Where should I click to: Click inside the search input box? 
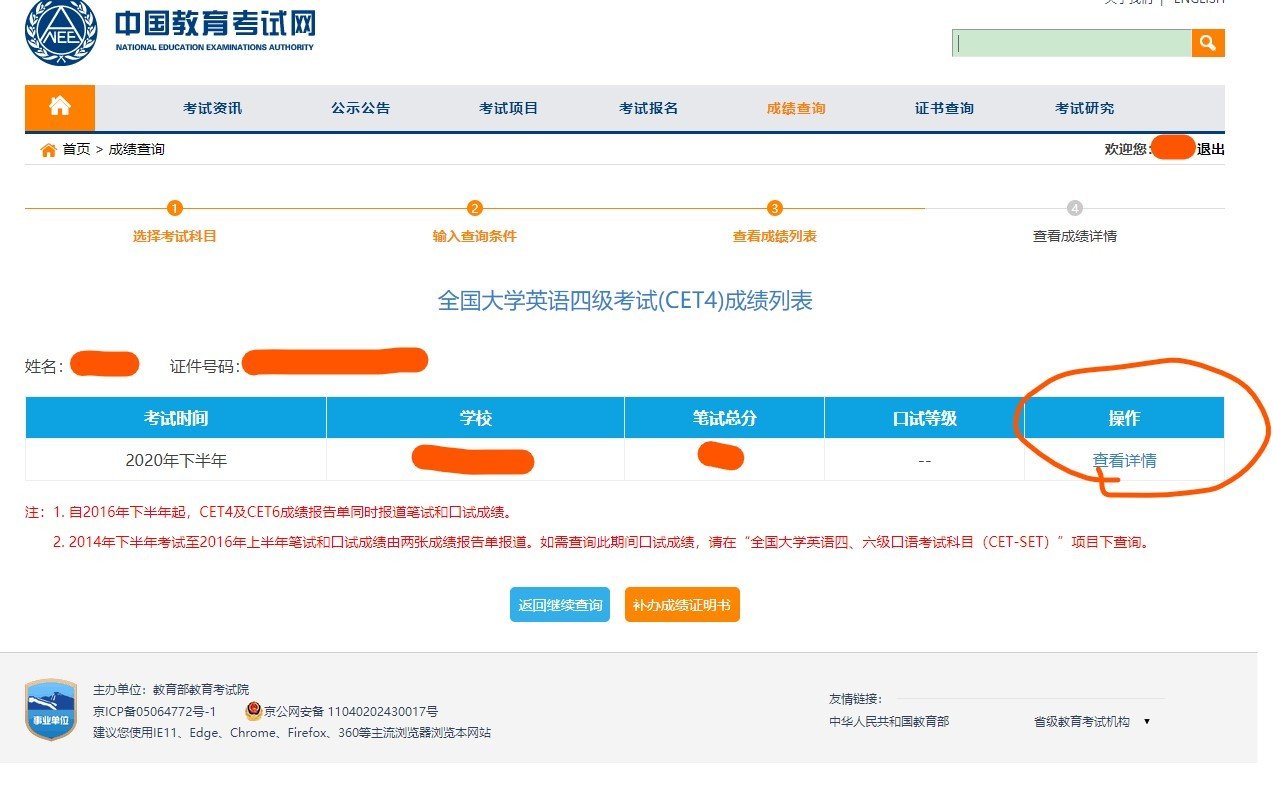1070,43
